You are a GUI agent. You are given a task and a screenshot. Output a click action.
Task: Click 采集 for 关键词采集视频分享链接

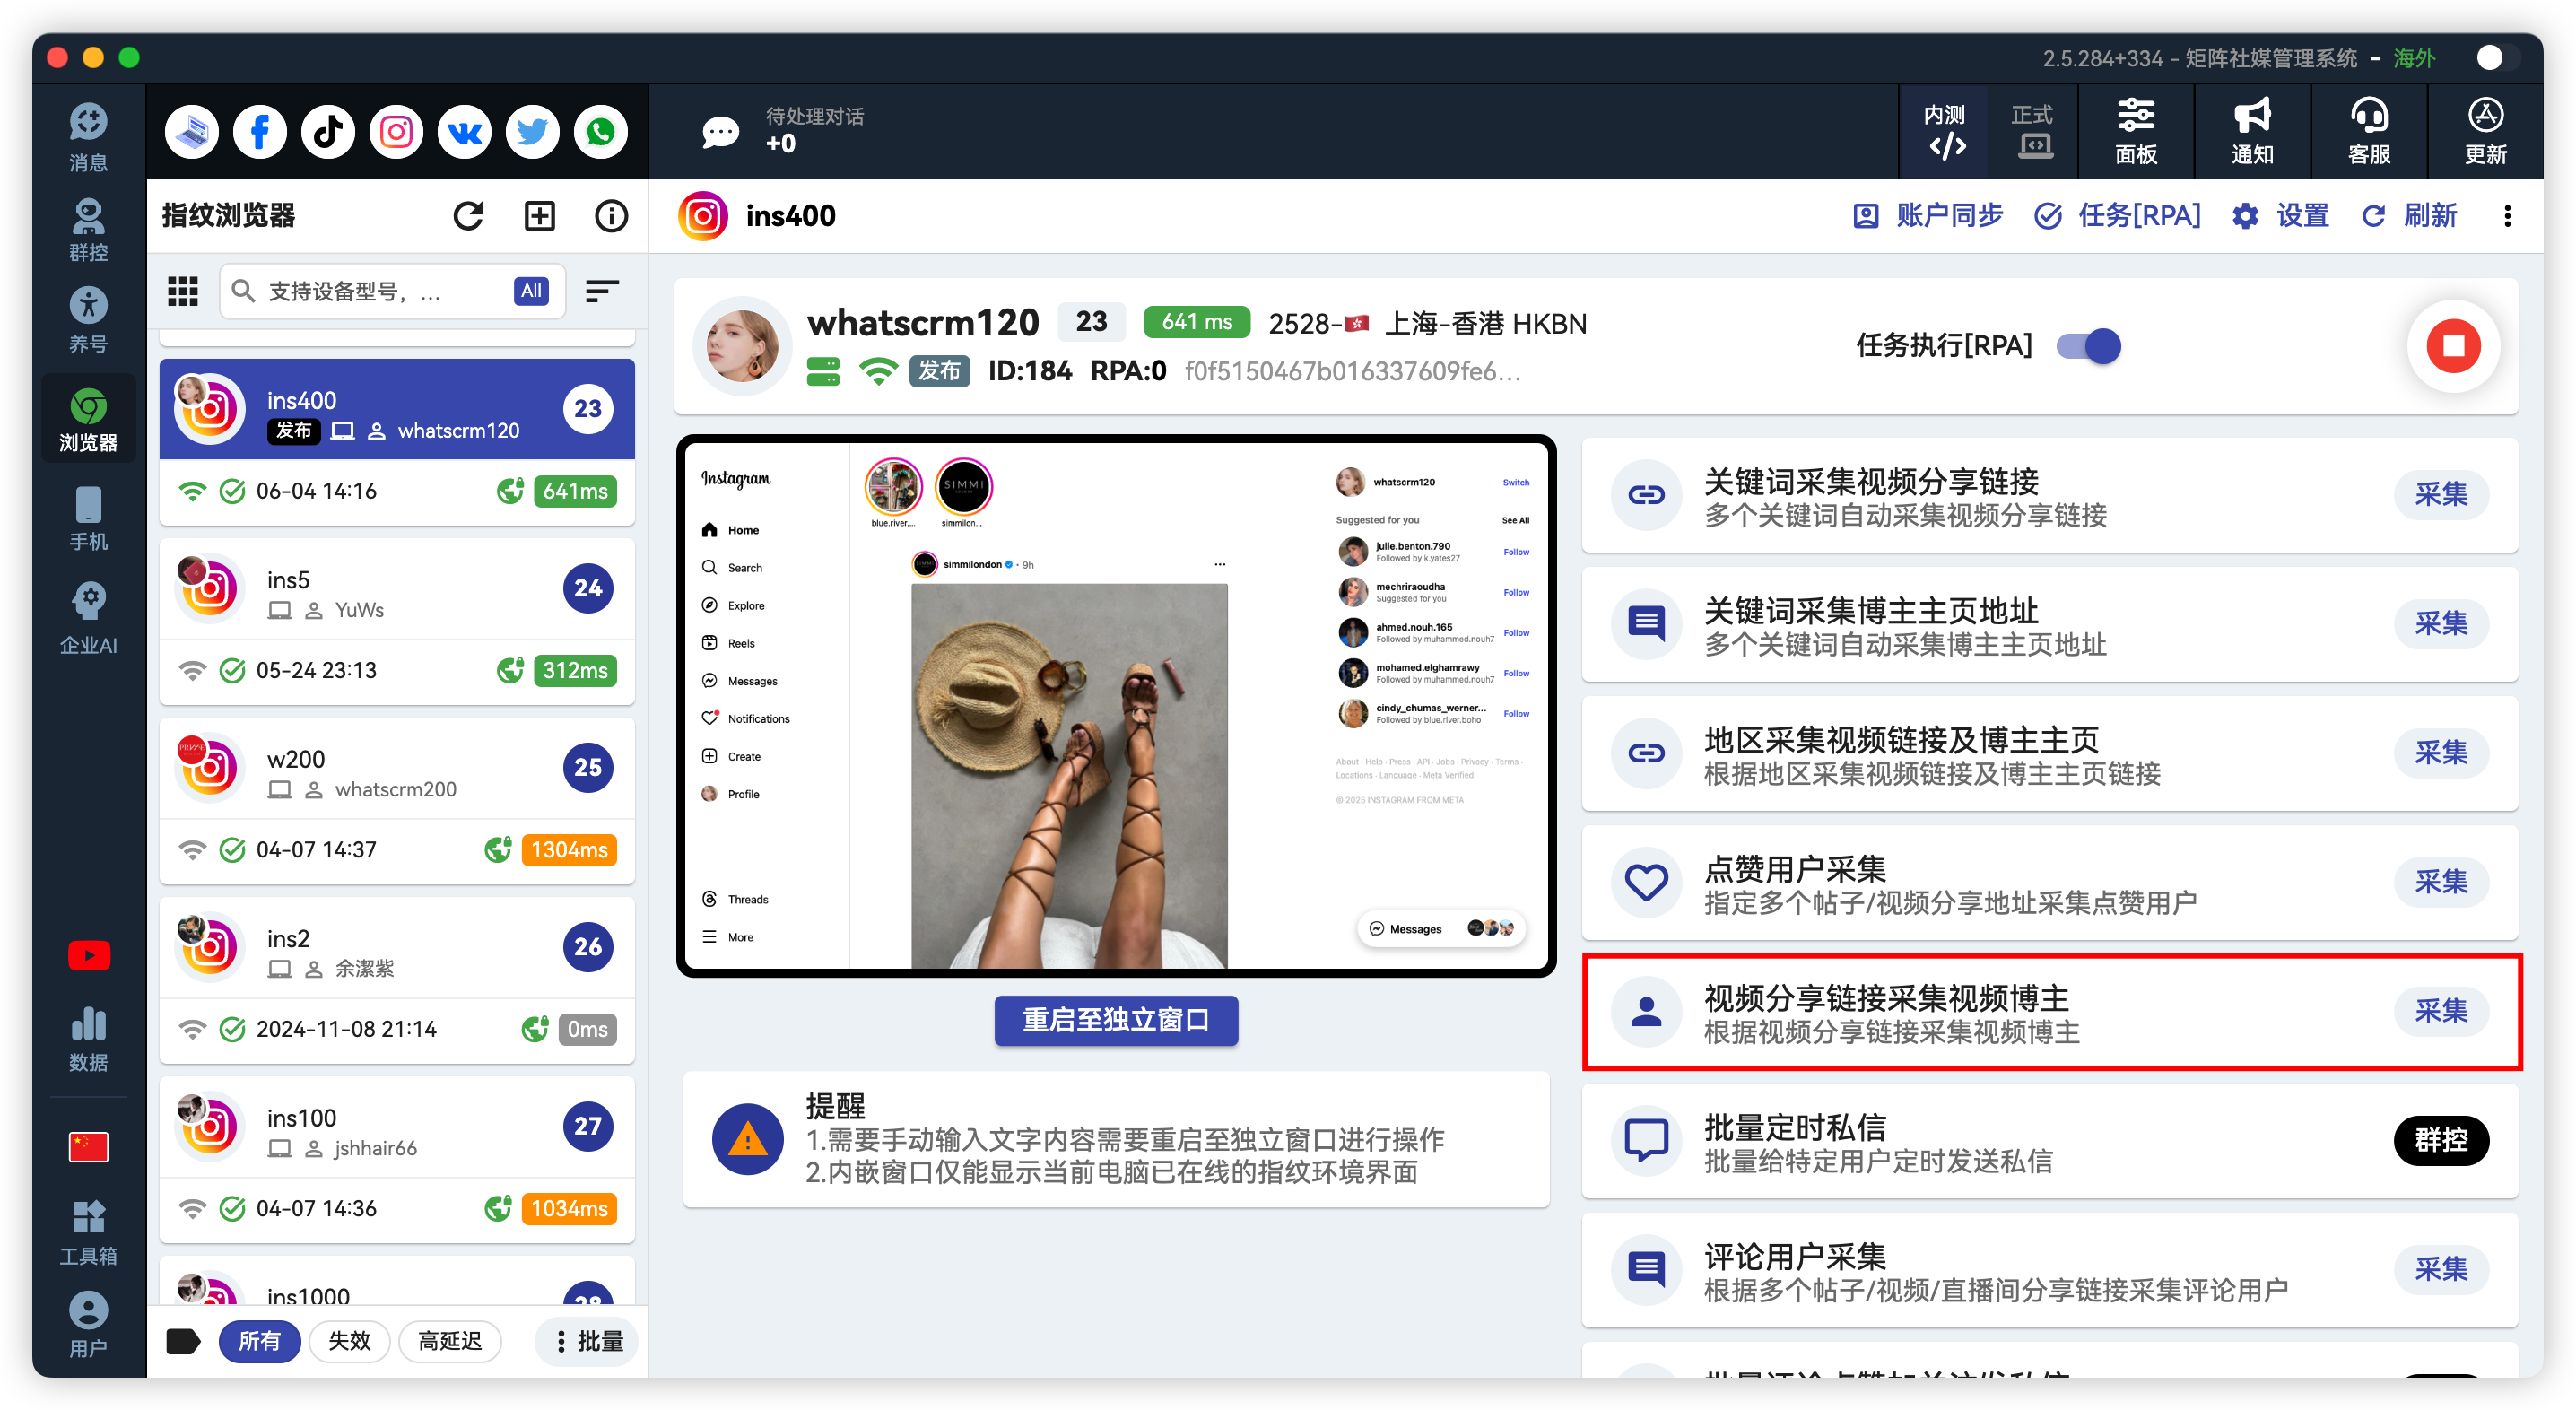tap(2441, 495)
